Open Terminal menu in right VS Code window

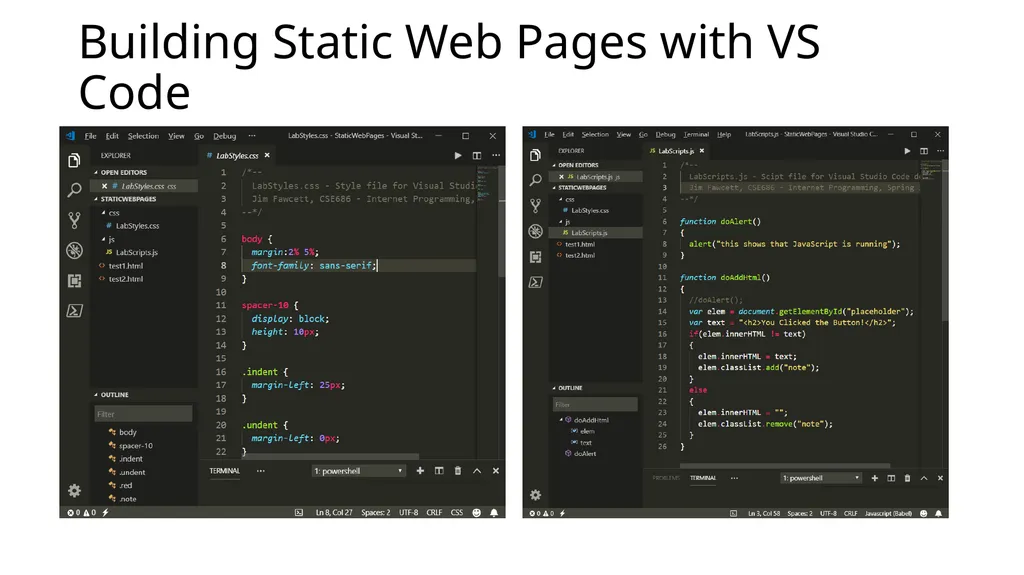click(696, 135)
